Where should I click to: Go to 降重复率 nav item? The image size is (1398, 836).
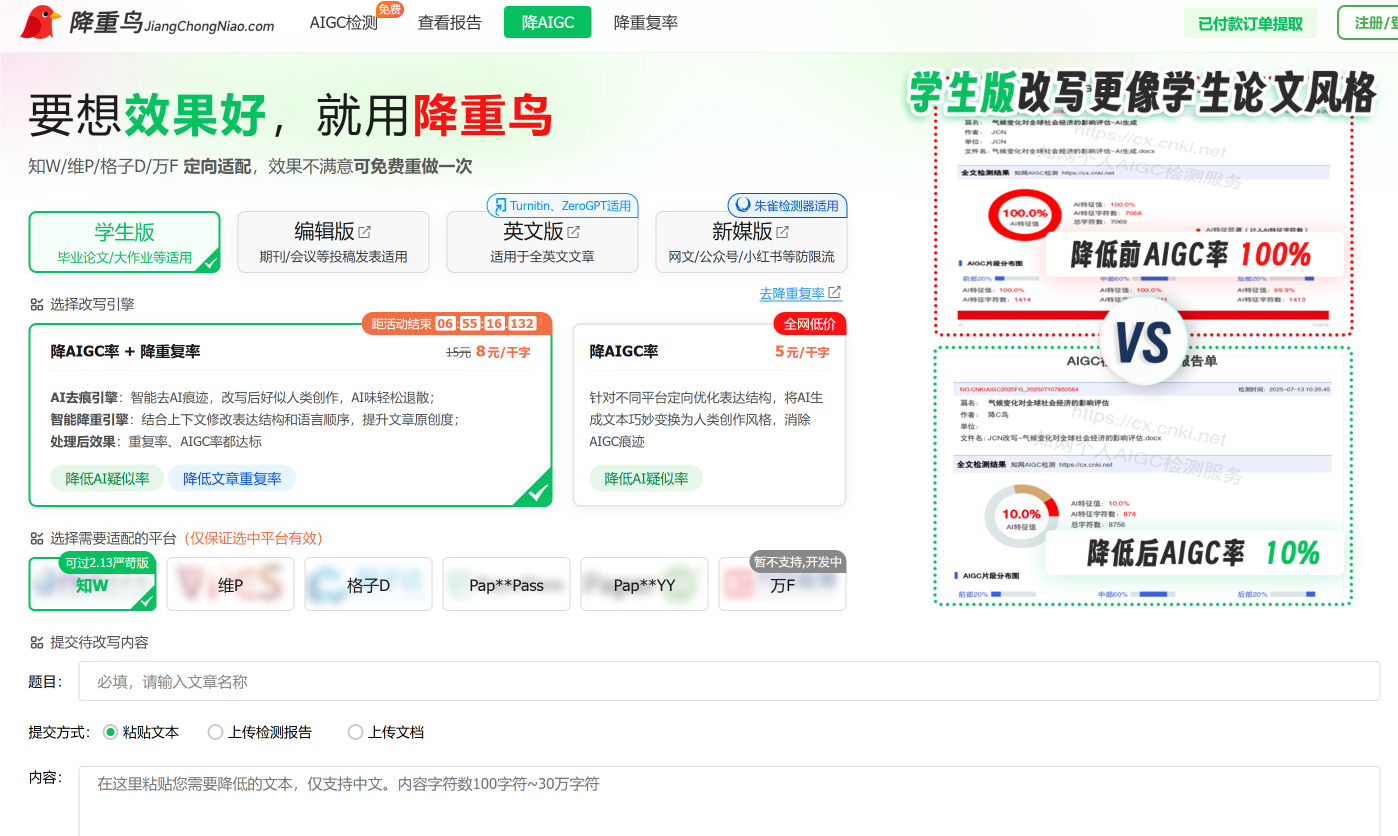(x=646, y=23)
